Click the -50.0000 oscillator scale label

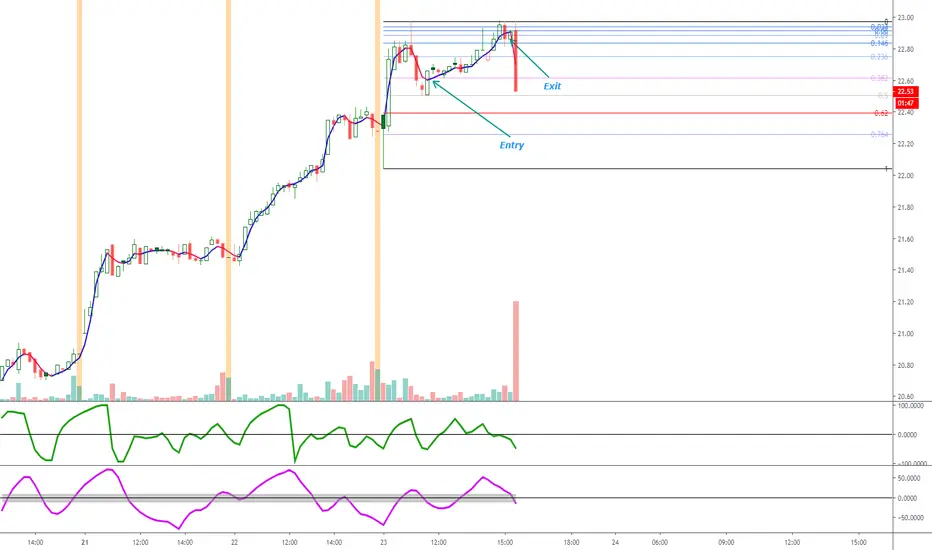coord(911,518)
